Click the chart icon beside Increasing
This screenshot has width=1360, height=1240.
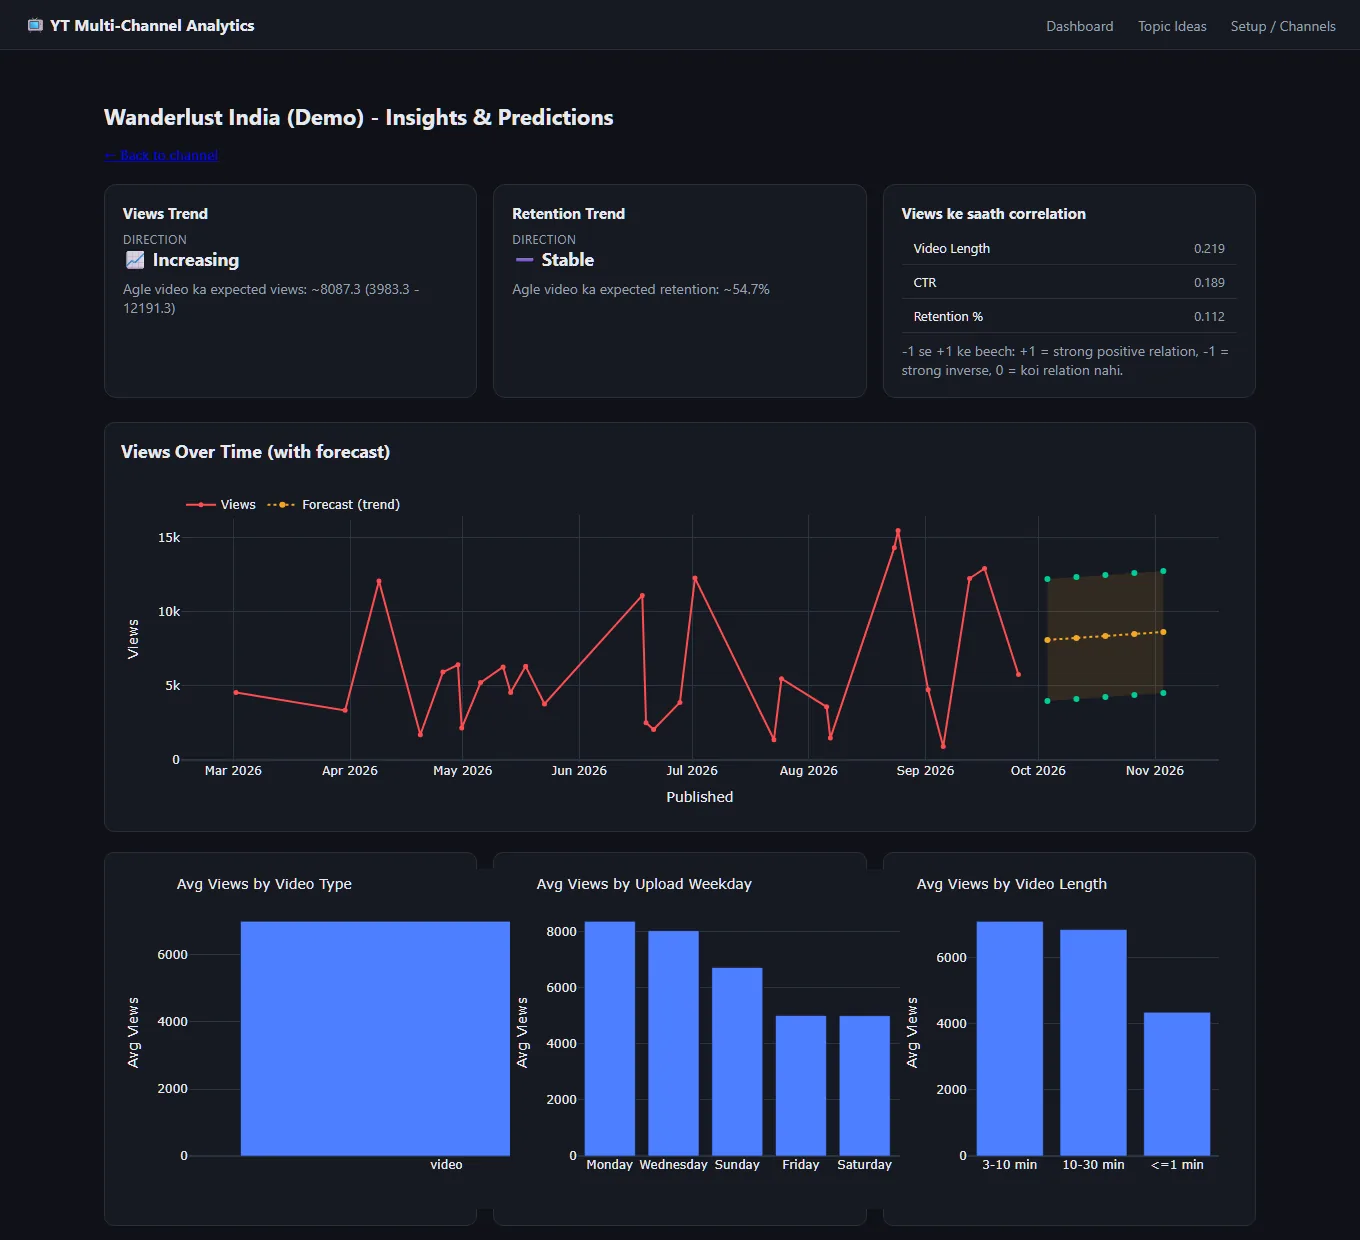pyautogui.click(x=135, y=260)
